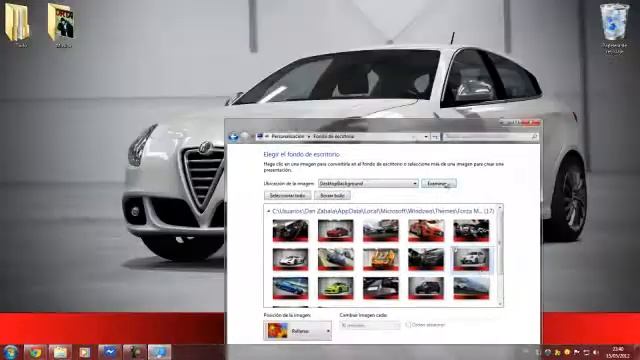Choose the white sports car wallpaper, row two
The height and width of the screenshot is (360, 640).
click(291, 259)
